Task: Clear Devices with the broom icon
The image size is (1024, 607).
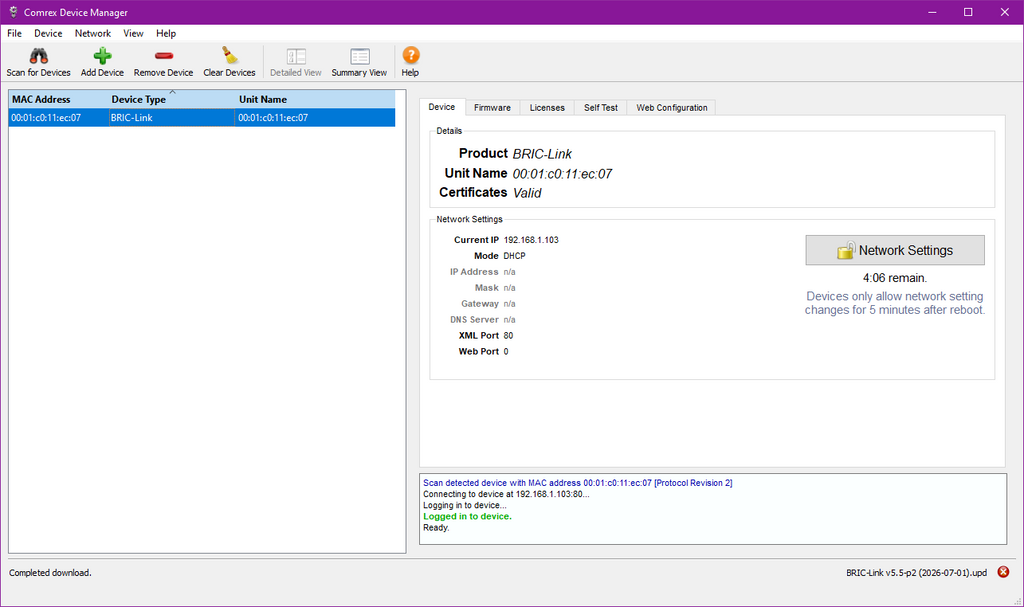Action: 229,56
